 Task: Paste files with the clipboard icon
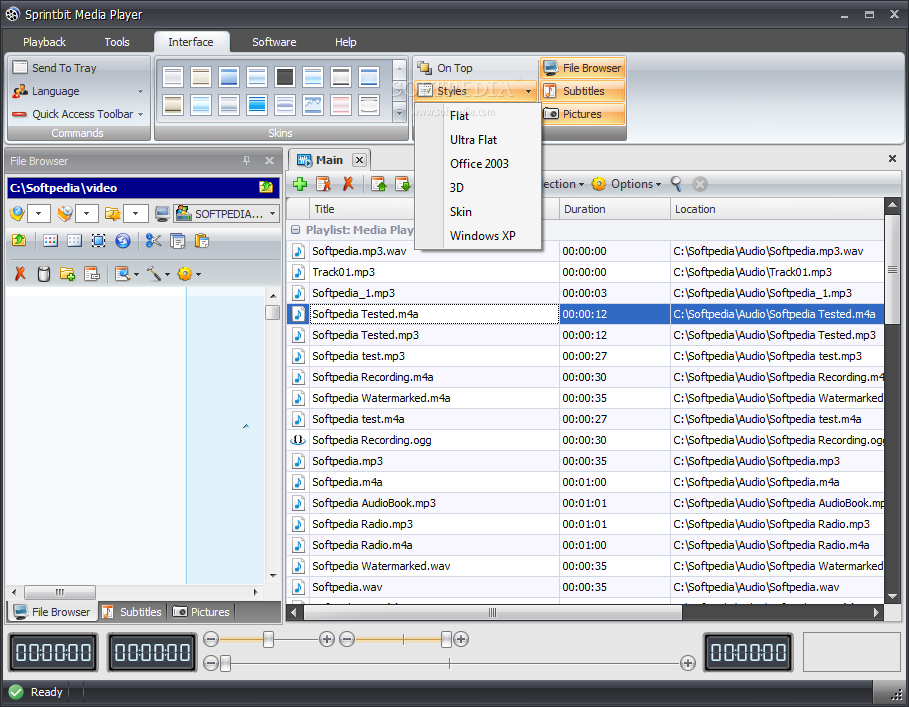202,240
